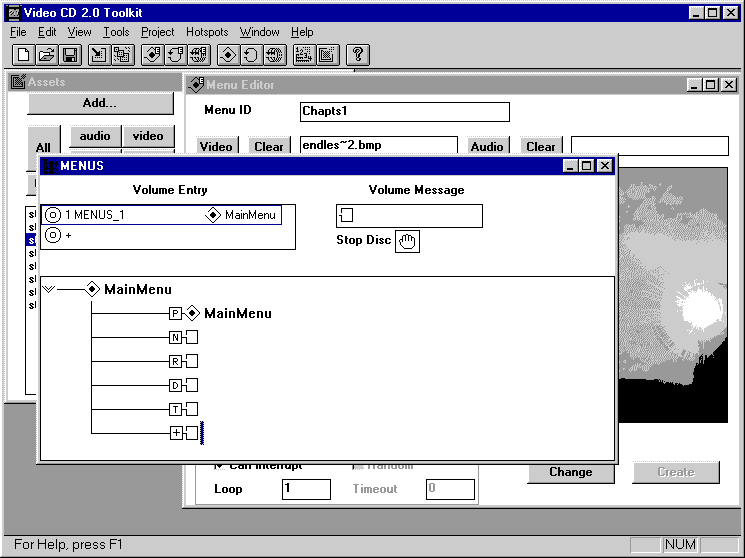The height and width of the screenshot is (558, 745).
Task: Click the Menu Editor window title bar
Action: [435, 85]
